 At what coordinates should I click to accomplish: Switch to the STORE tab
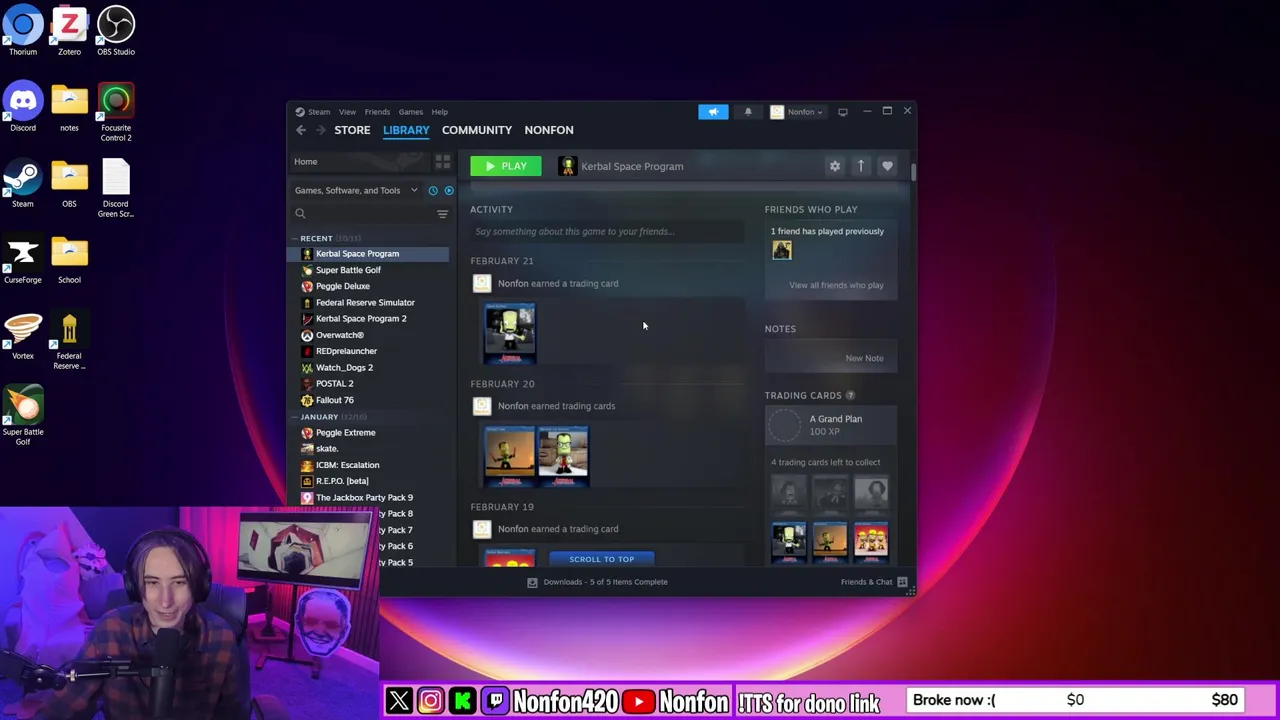tap(352, 130)
